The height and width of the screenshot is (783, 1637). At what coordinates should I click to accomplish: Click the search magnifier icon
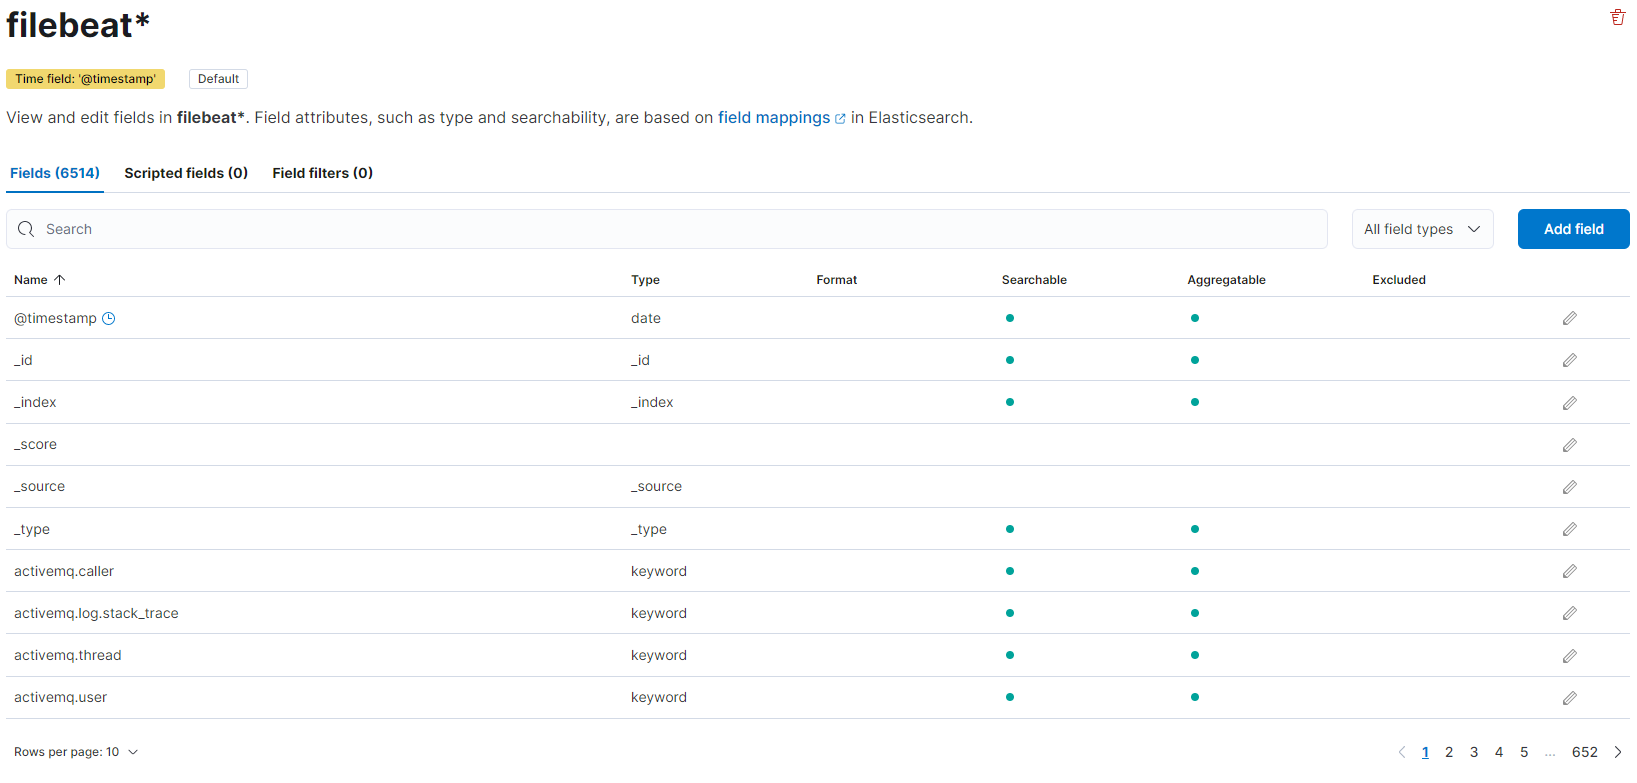click(26, 229)
